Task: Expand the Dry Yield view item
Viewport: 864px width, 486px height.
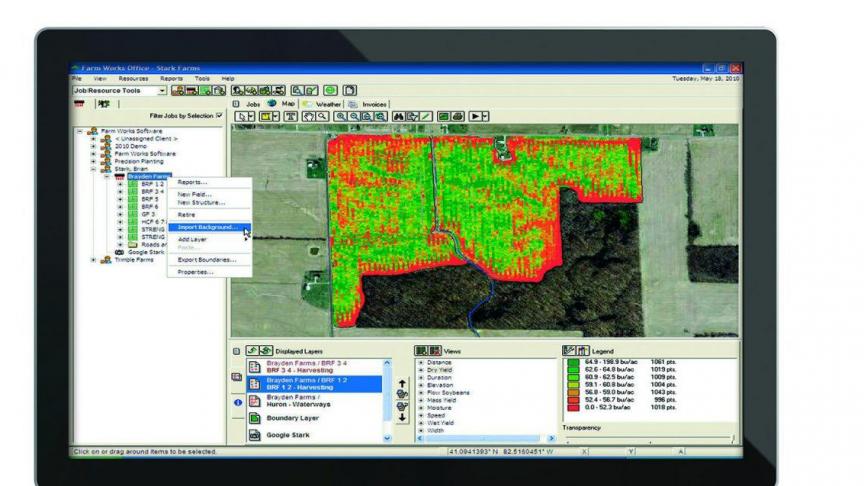Action: click(x=422, y=370)
